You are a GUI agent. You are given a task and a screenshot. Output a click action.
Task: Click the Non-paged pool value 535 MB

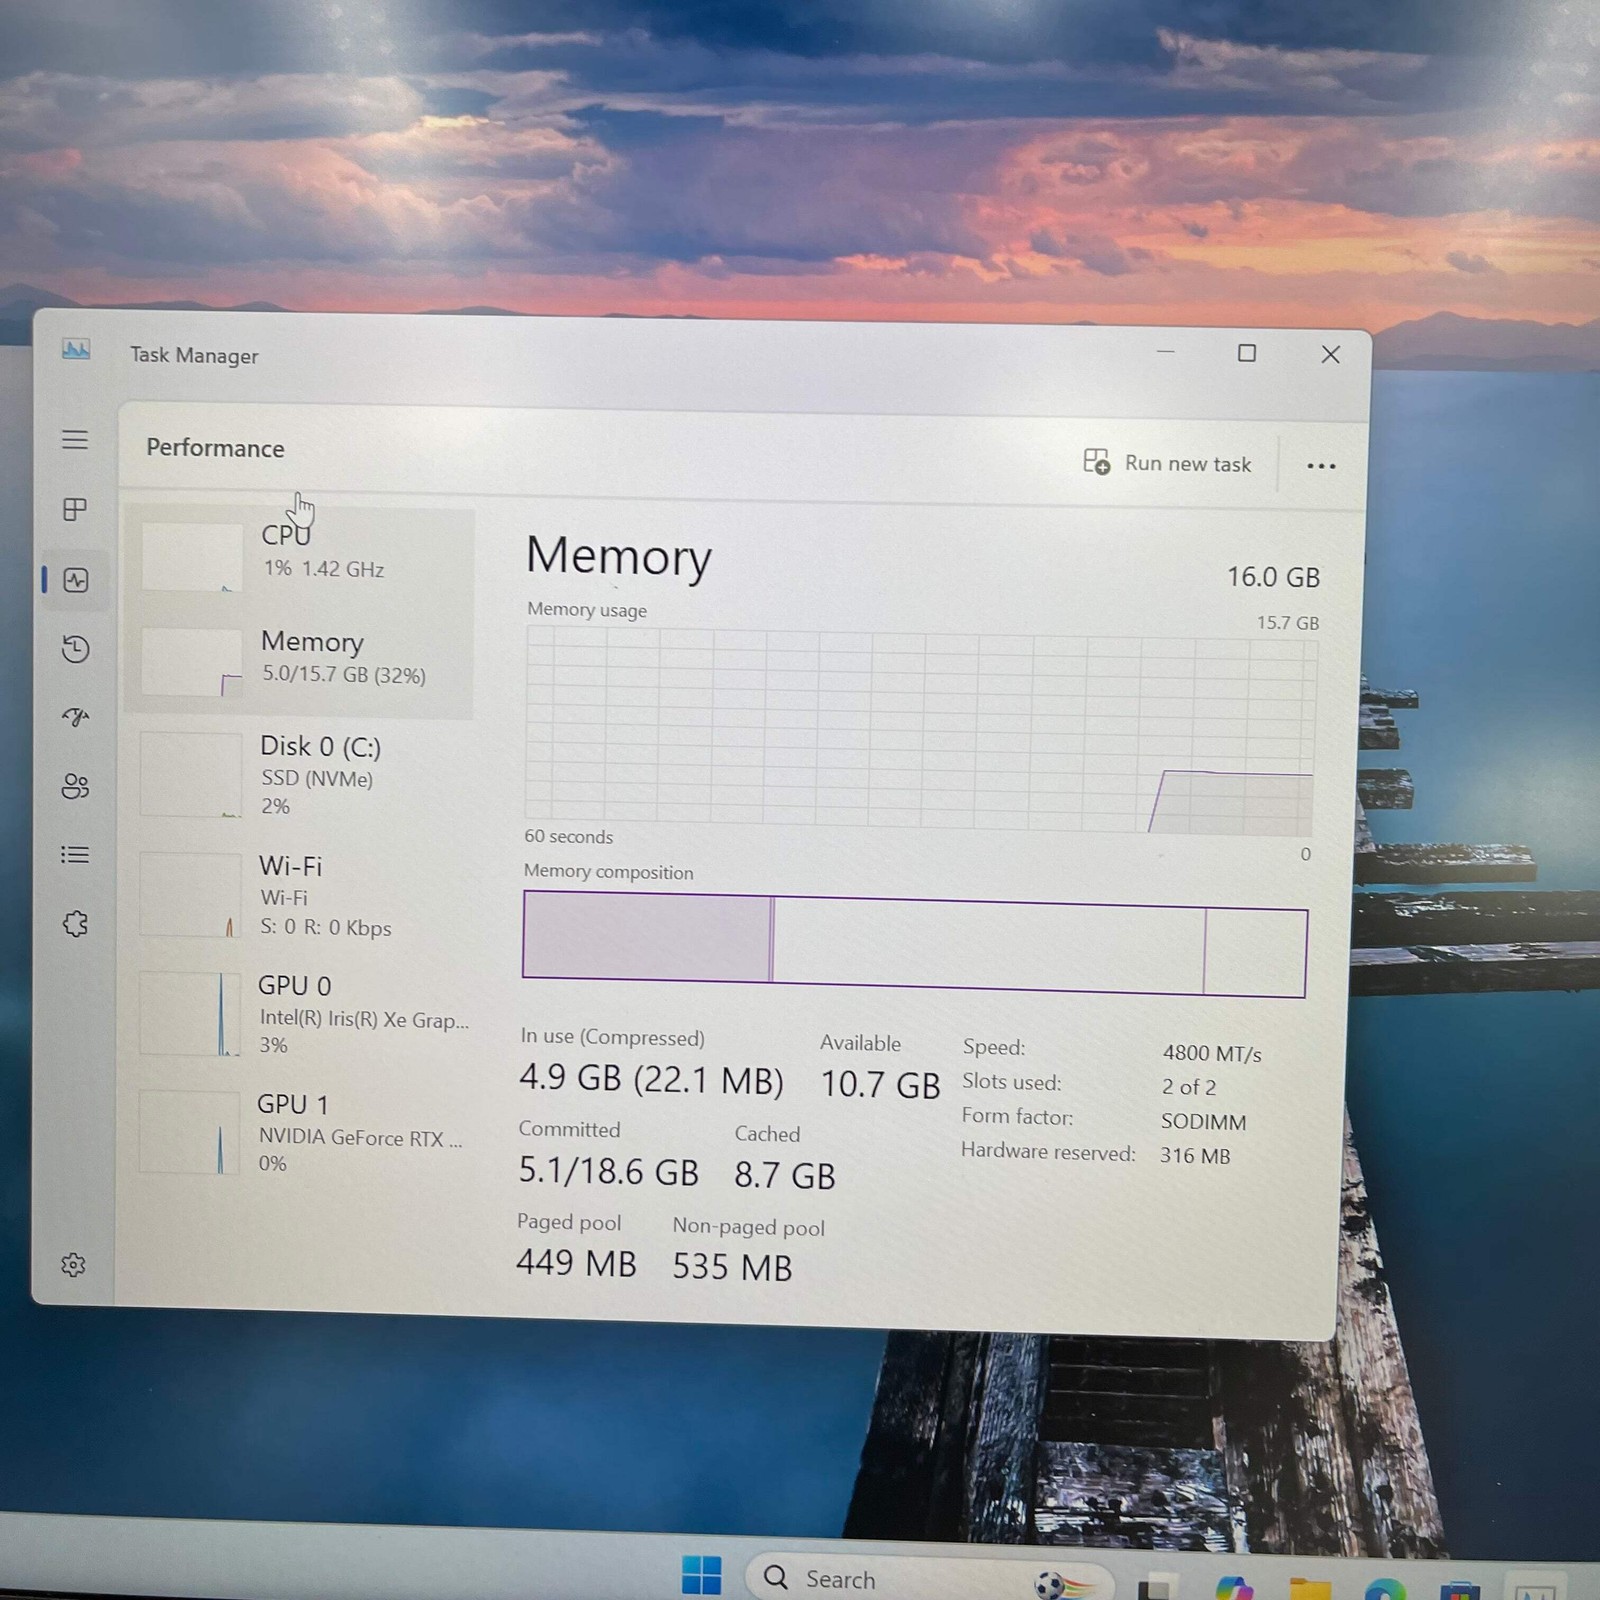point(732,1267)
